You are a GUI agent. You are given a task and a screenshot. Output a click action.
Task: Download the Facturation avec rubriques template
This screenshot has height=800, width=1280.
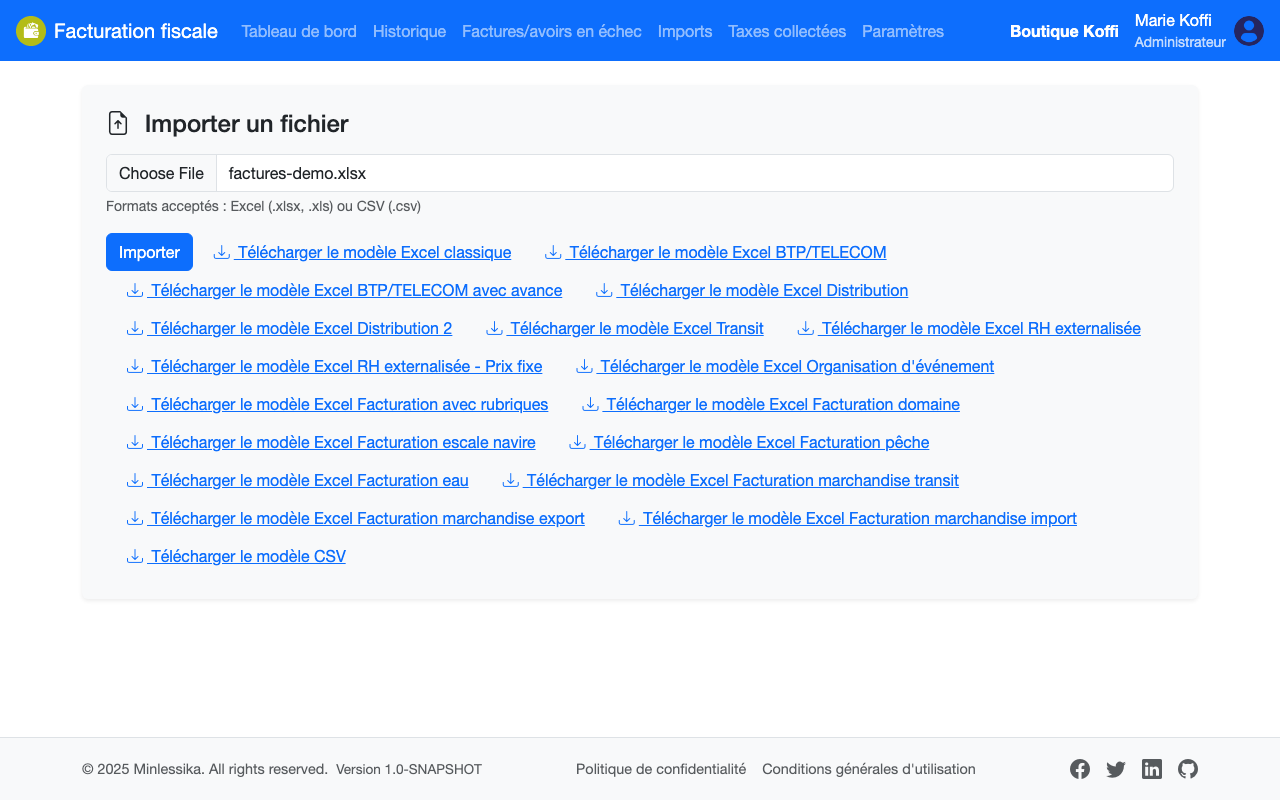click(337, 404)
